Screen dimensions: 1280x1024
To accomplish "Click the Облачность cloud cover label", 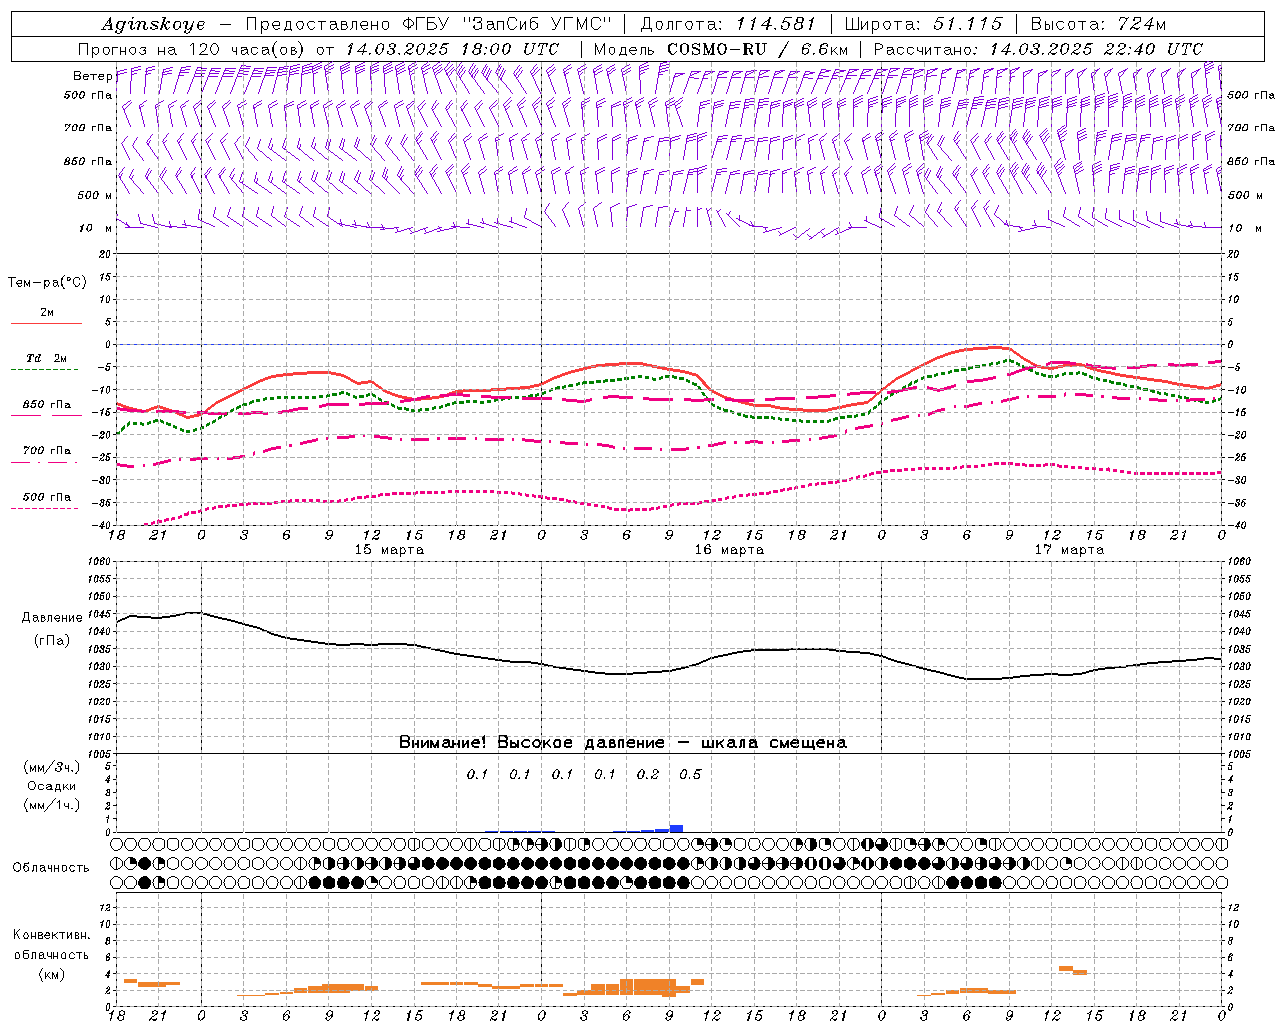I will tap(51, 867).
